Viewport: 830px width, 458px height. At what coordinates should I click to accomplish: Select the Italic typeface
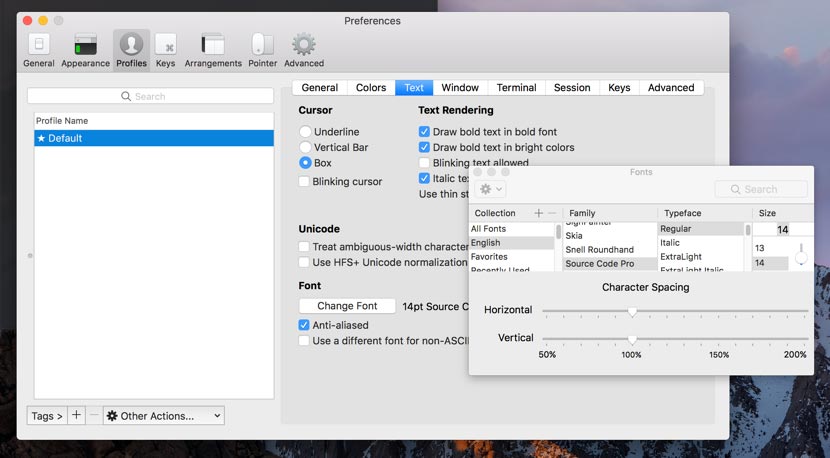[x=701, y=243]
